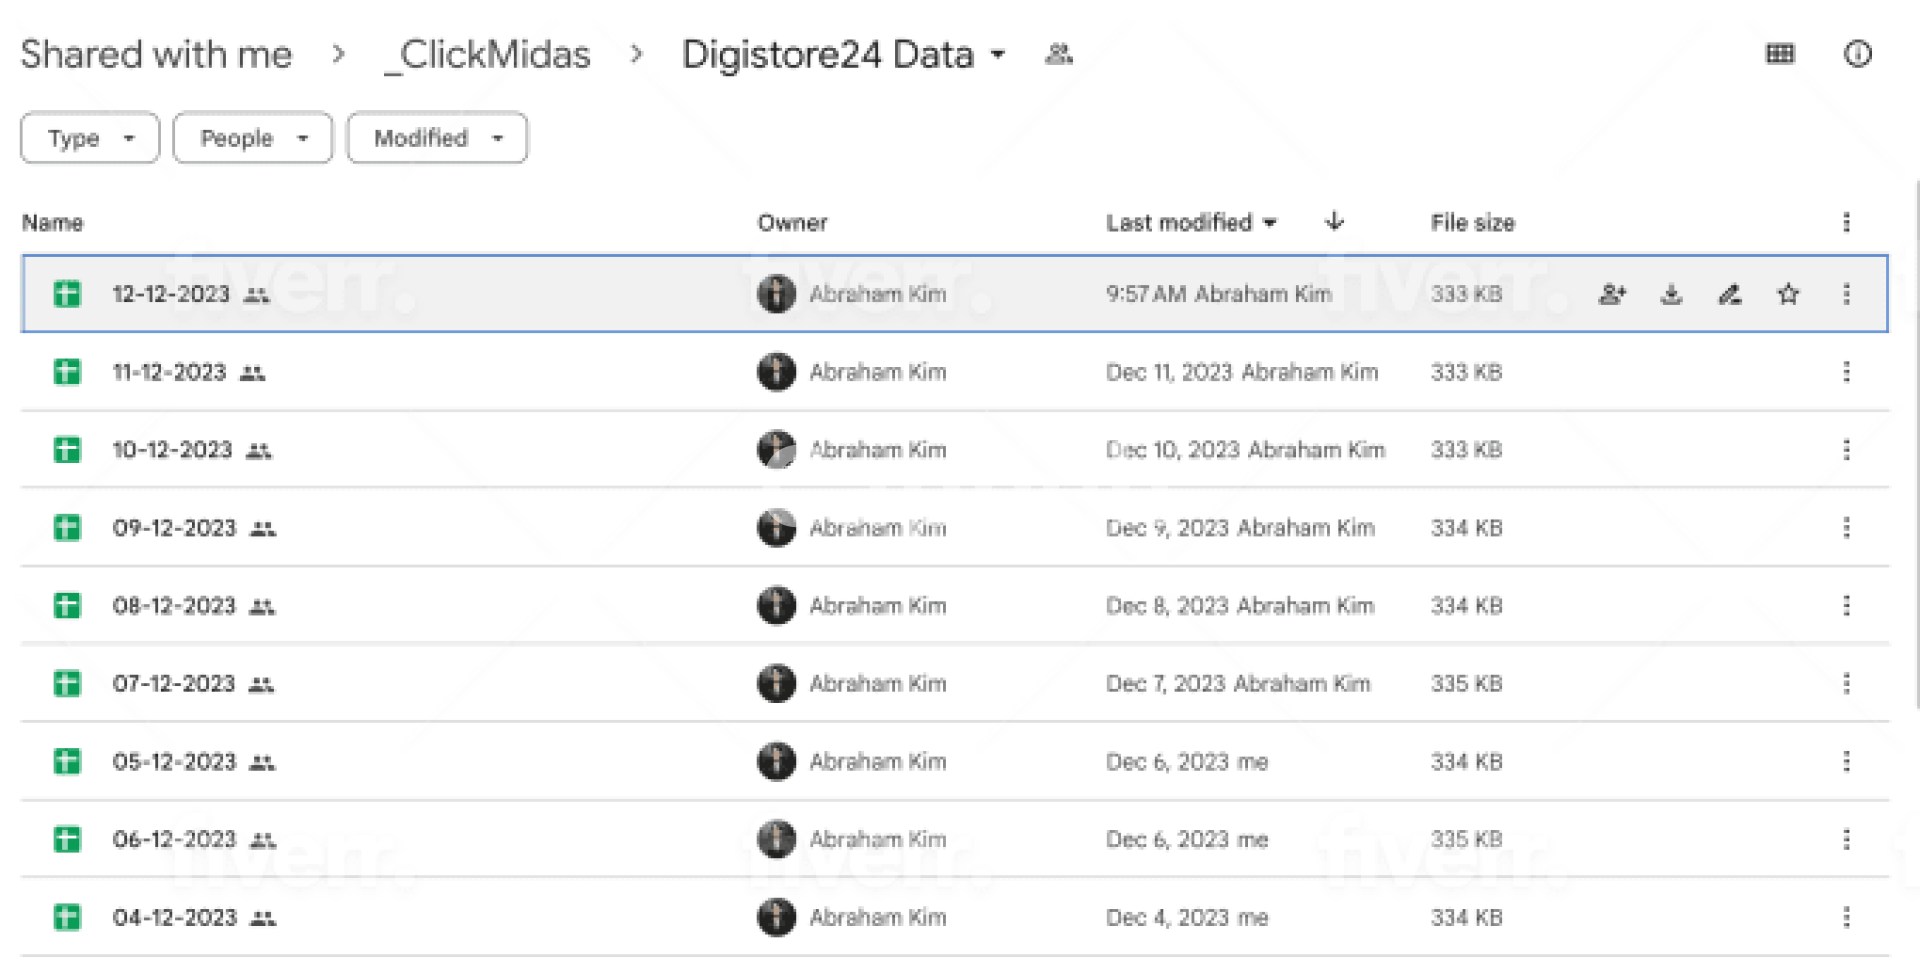Screen dimensions: 1920x974
Task: Open the Type filter dropdown
Action: 90,138
